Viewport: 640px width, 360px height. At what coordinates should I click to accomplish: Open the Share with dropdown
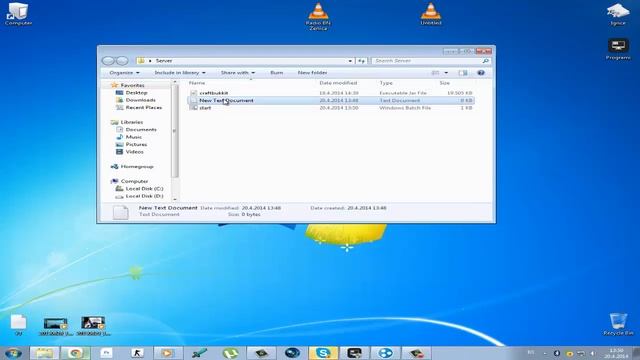click(238, 73)
